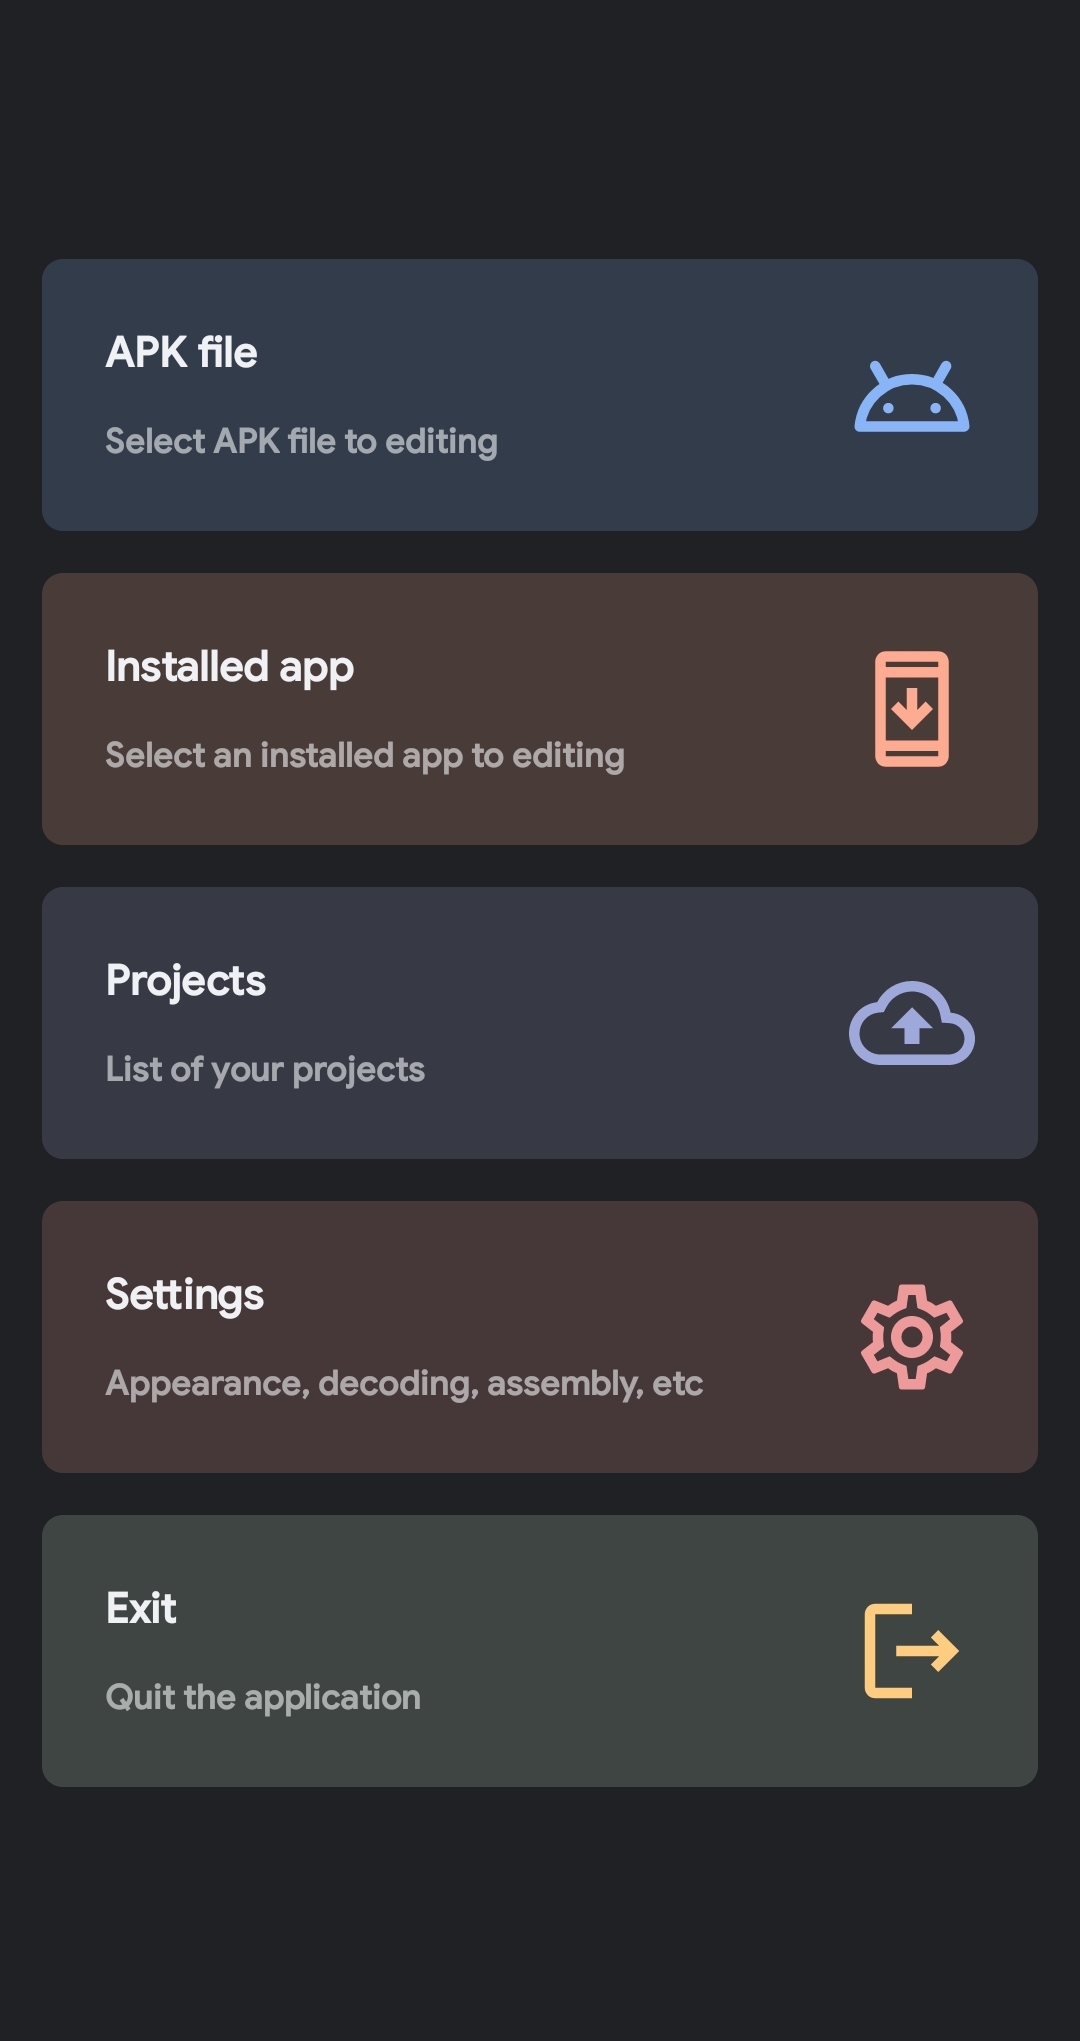Tap "List of your projects" description
1080x2041 pixels.
[x=265, y=1069]
